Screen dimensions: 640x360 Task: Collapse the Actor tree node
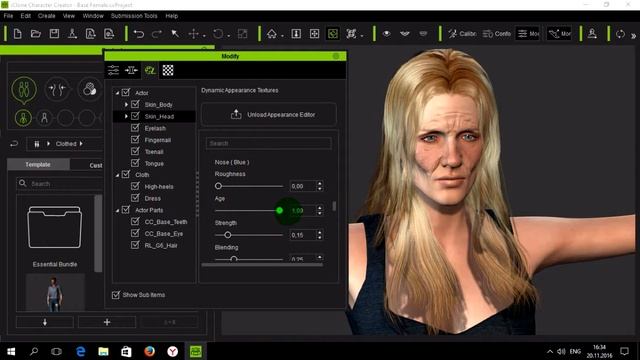[117, 93]
